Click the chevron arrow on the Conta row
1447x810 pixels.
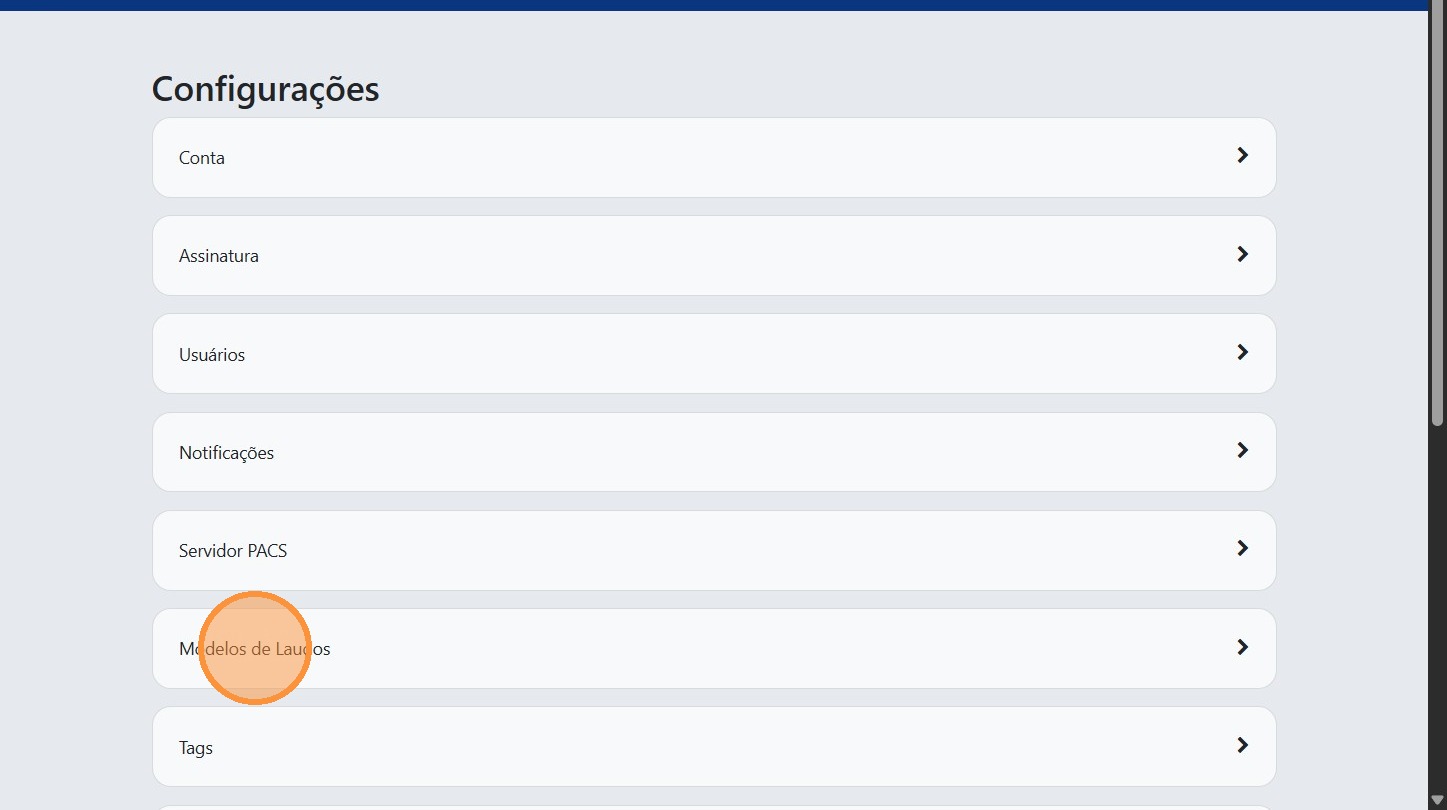coord(1242,156)
